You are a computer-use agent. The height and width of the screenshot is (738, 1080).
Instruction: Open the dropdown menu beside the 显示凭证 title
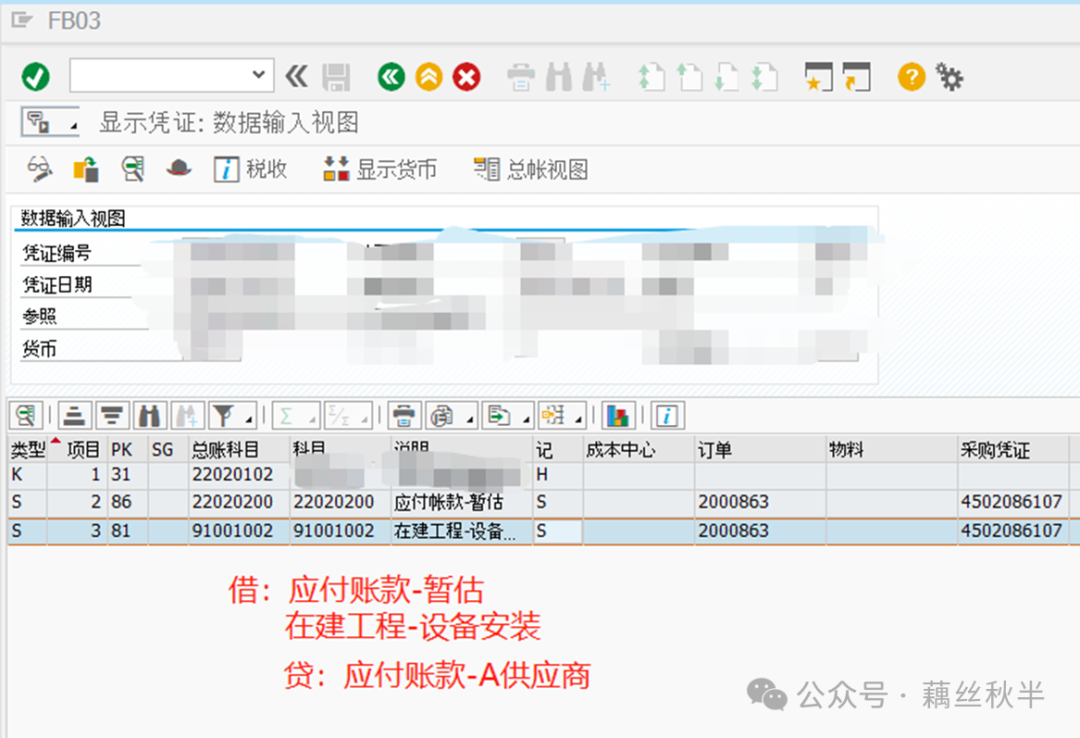pos(50,123)
